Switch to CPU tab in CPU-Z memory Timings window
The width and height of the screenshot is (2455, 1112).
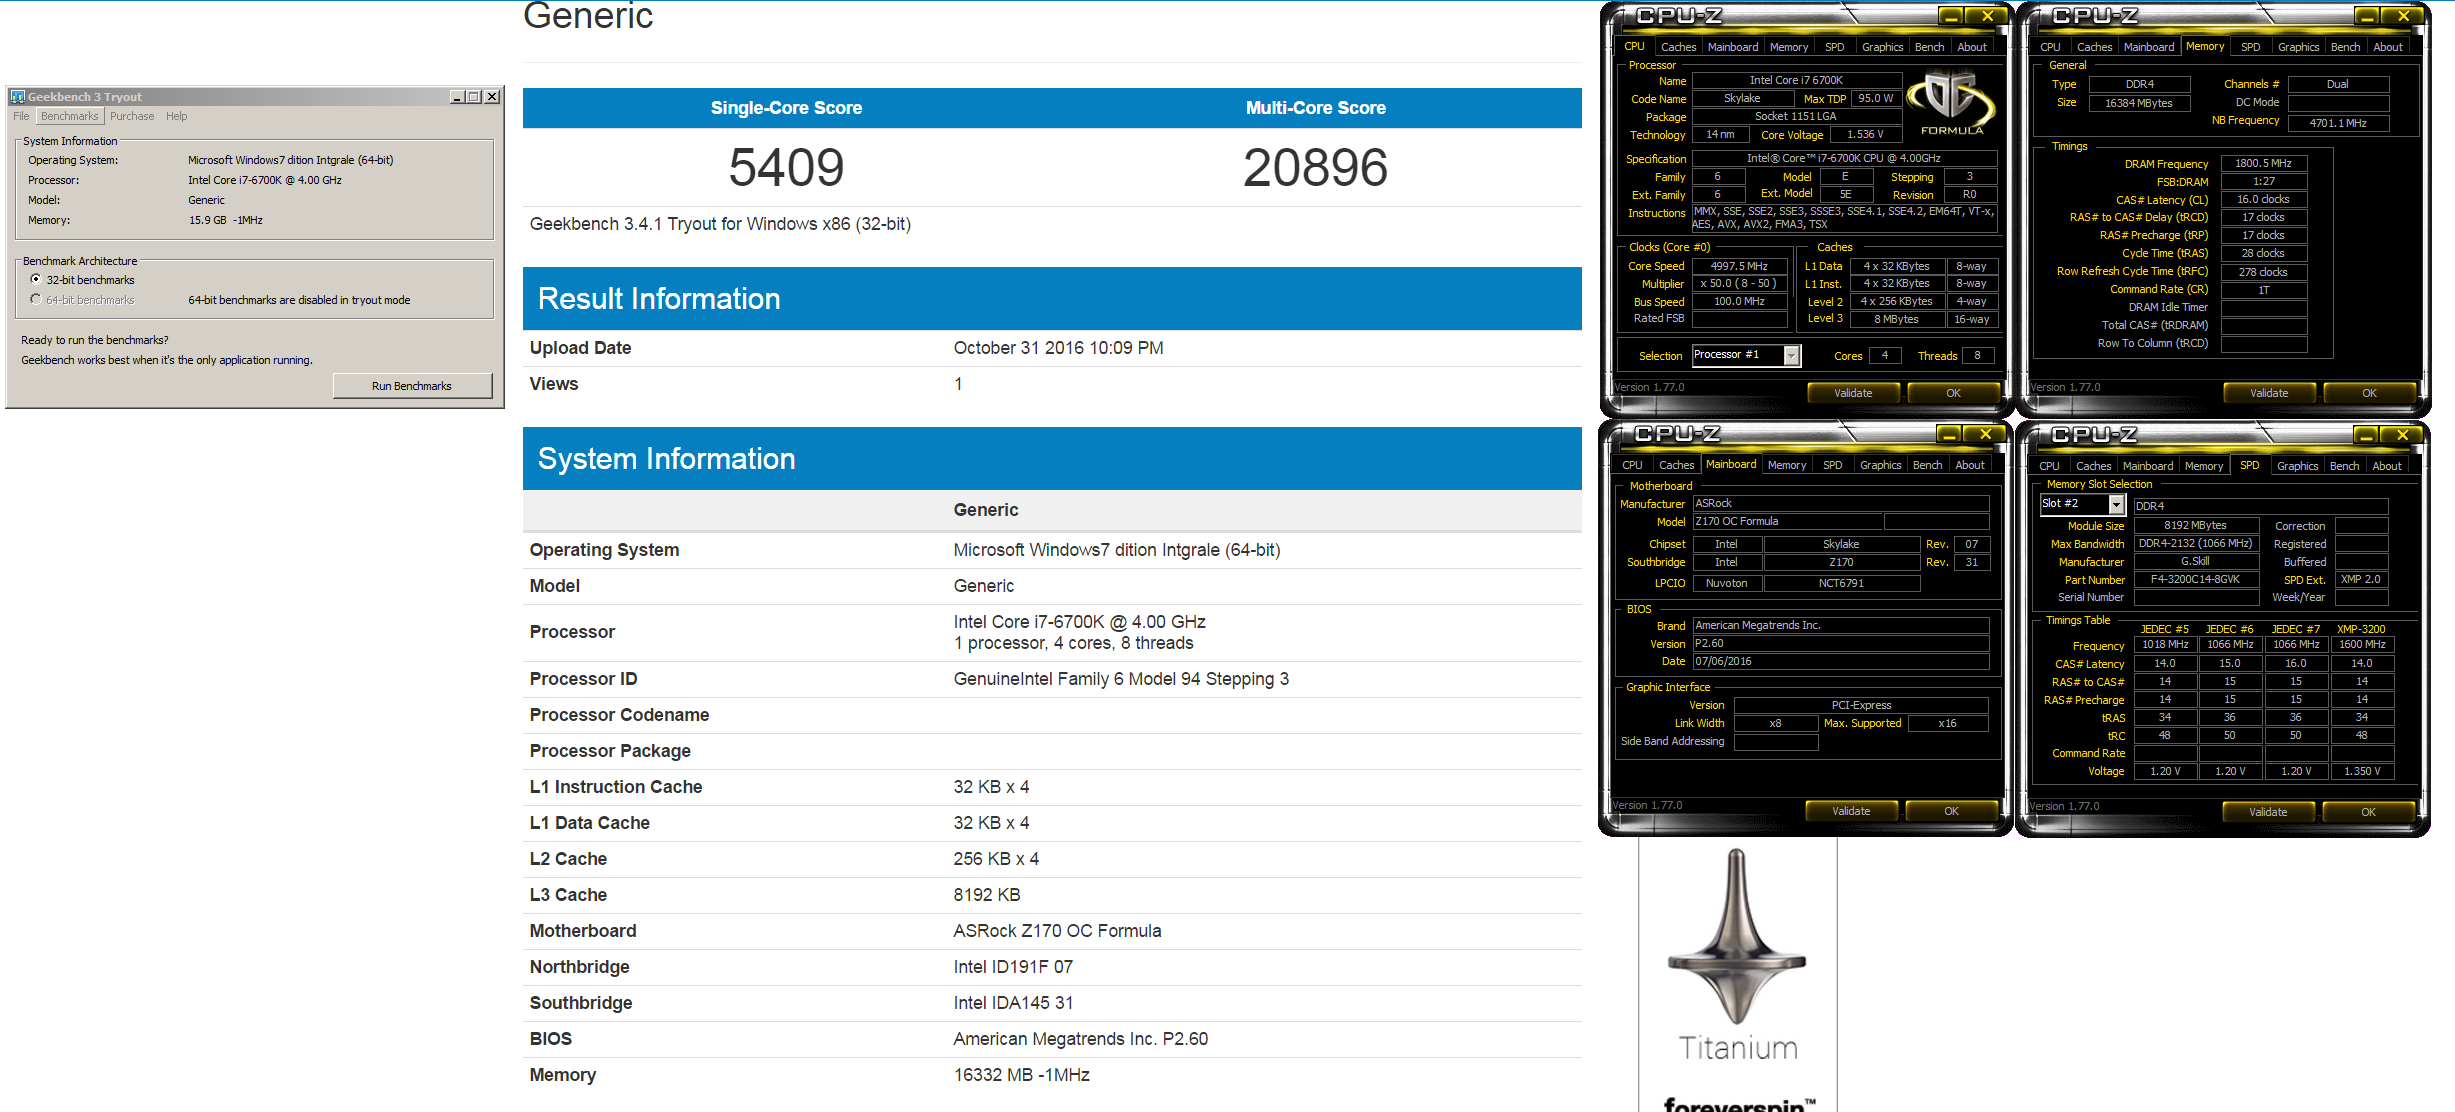2050,47
